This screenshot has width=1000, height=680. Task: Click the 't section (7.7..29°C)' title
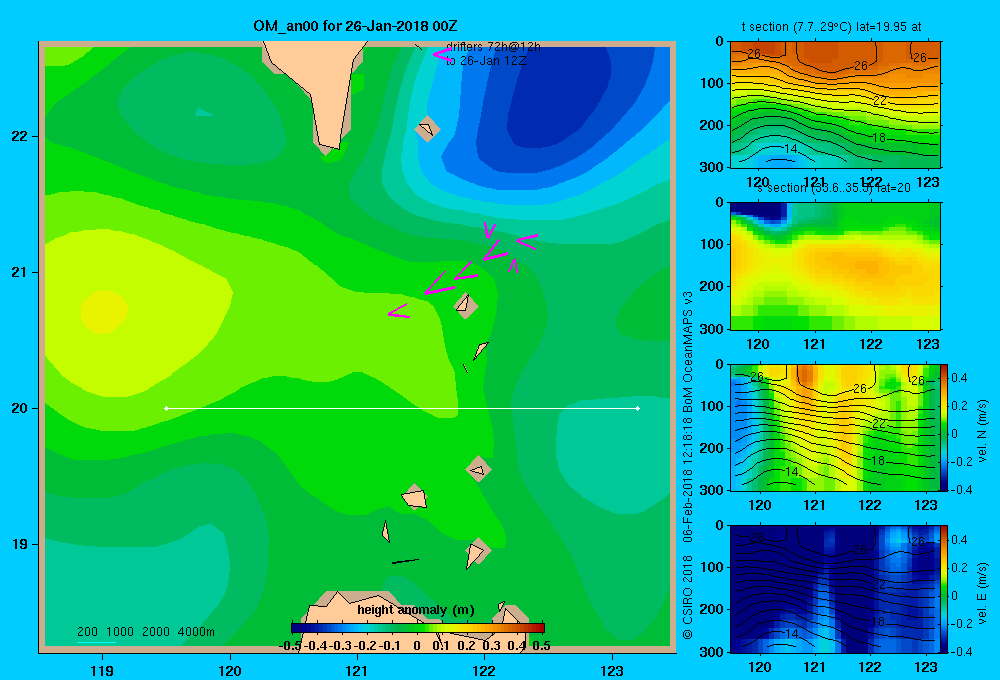[x=831, y=27]
